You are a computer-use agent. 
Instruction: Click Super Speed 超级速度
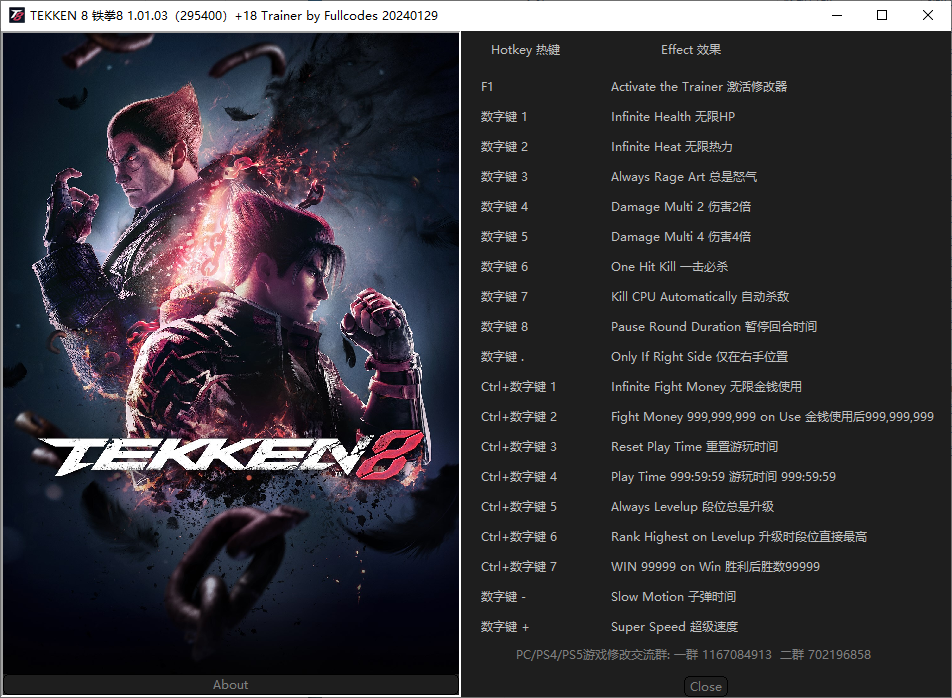pos(675,627)
